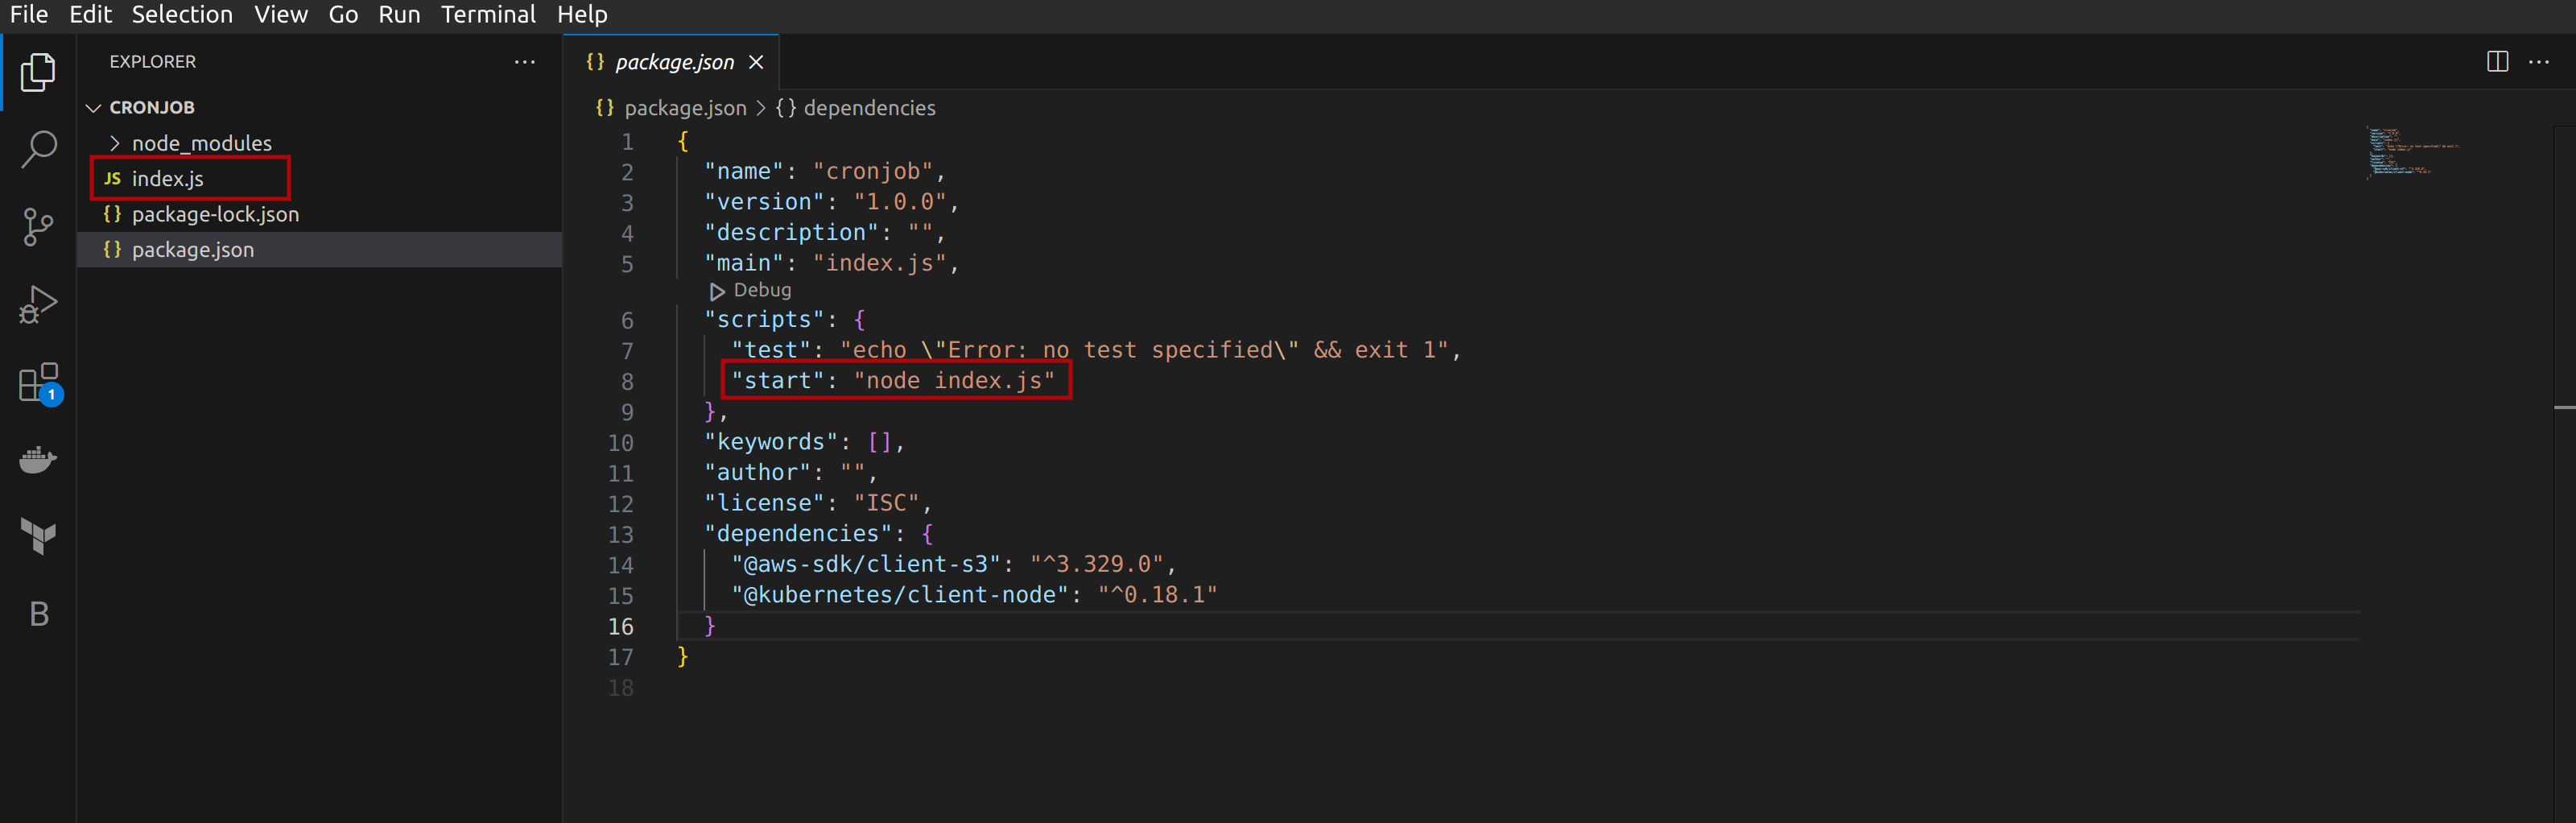Open the Docker whale icon panel
The width and height of the screenshot is (2576, 823).
tap(38, 459)
